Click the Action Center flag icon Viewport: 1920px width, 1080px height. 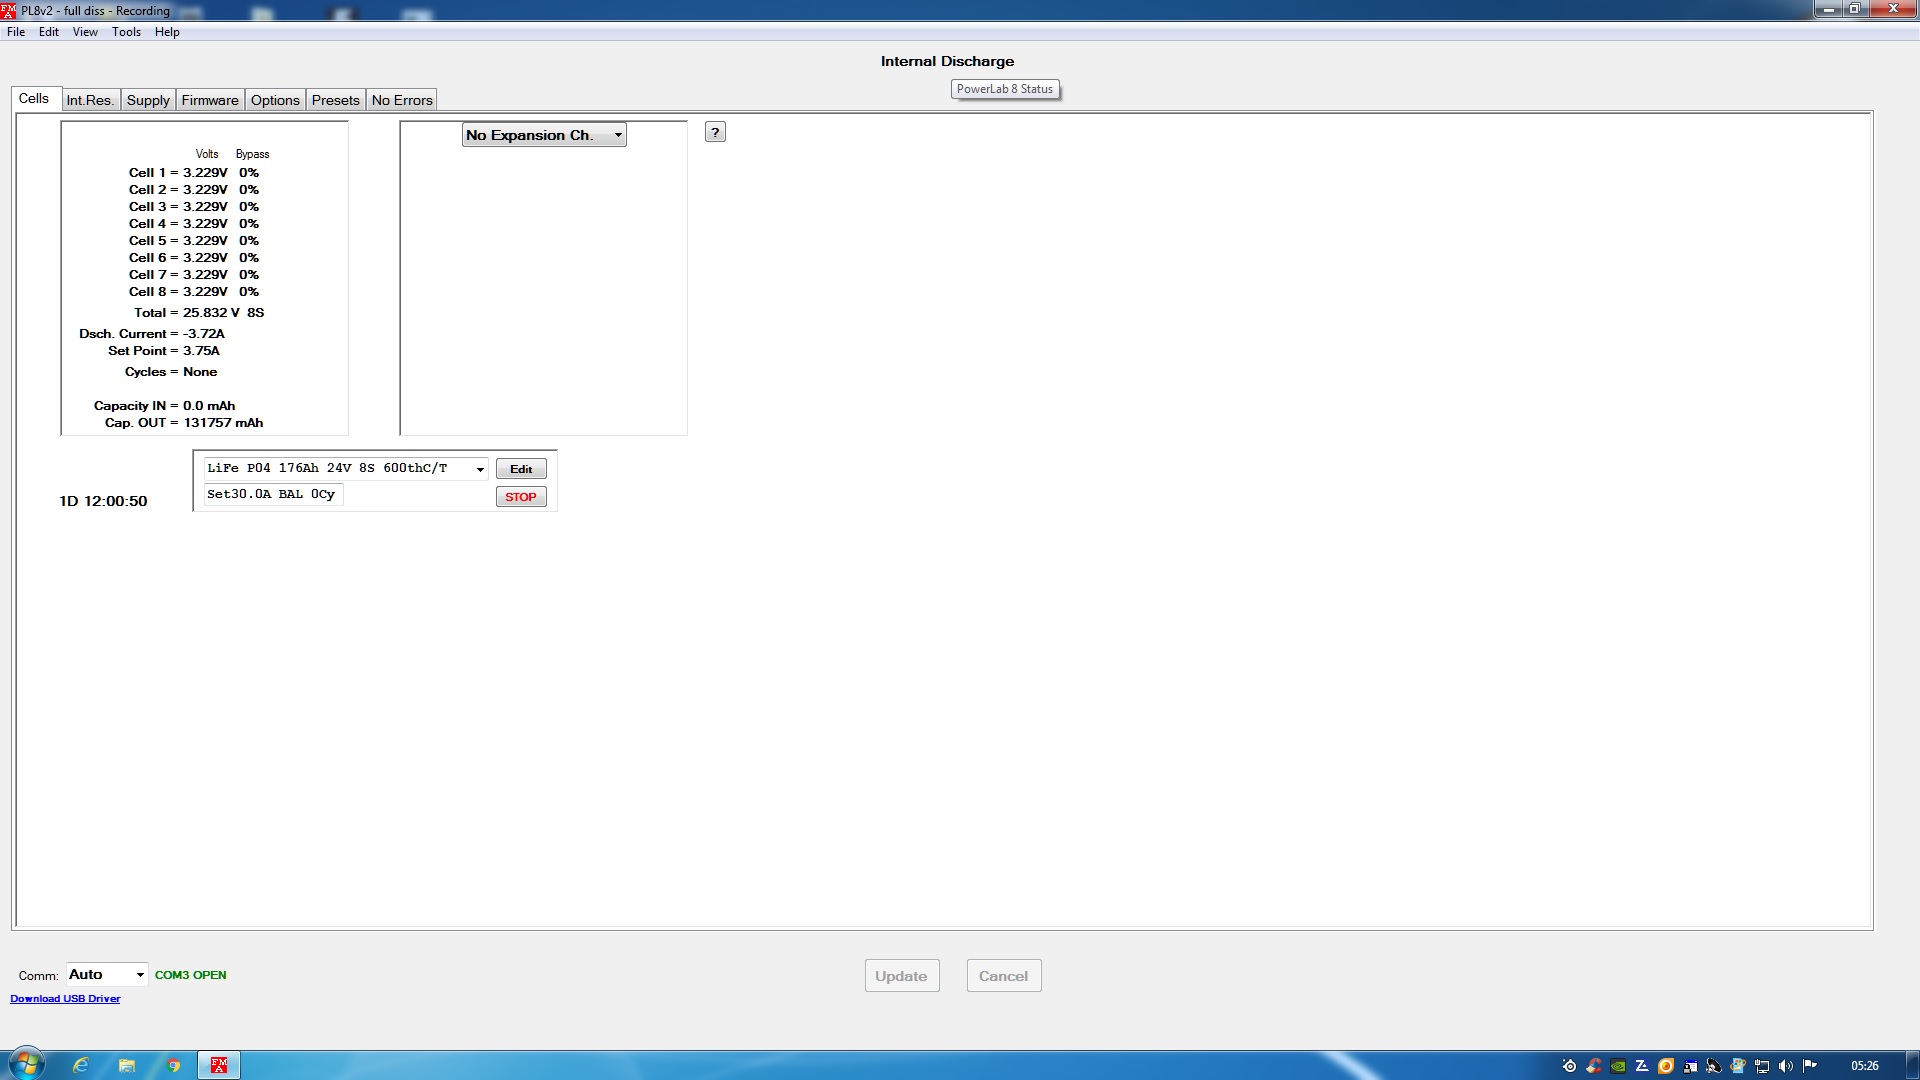(1810, 1066)
